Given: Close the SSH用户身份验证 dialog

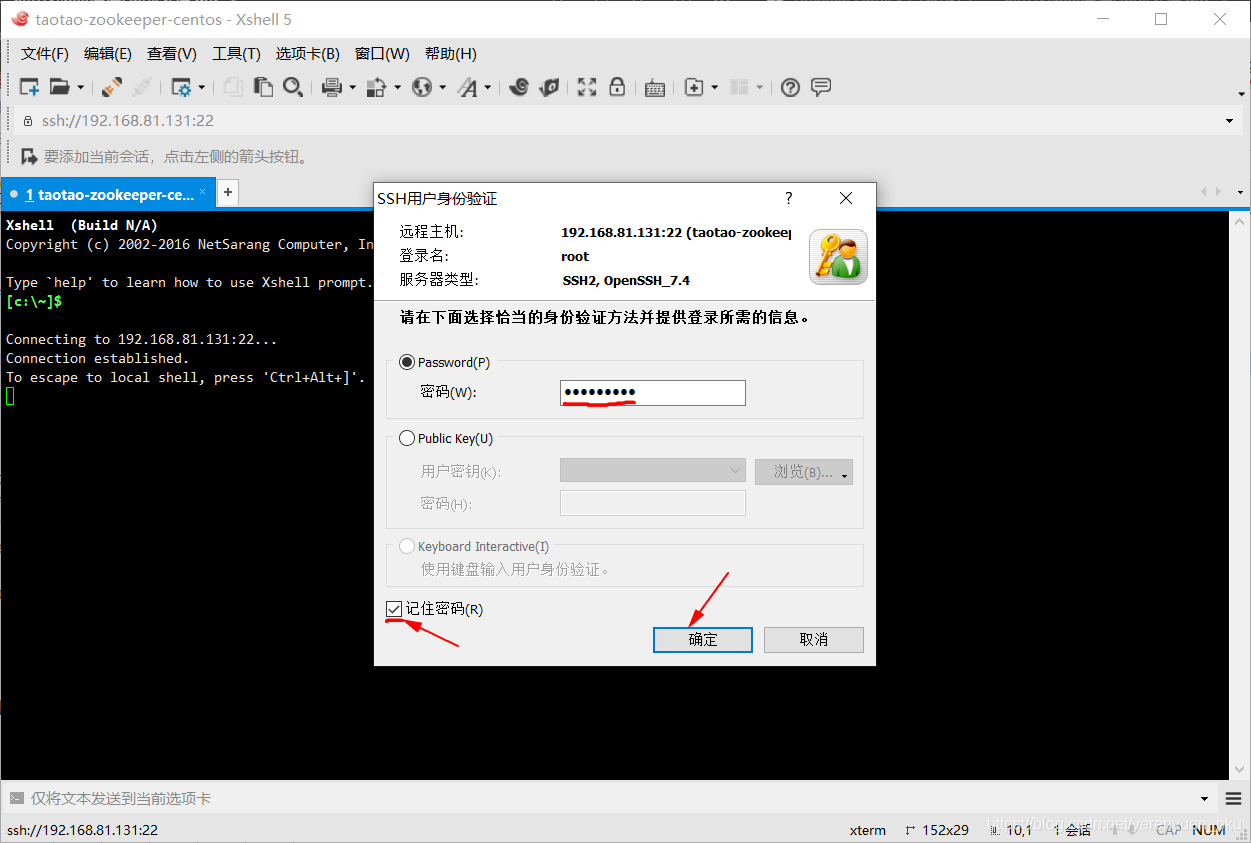Looking at the screenshot, I should pos(846,198).
